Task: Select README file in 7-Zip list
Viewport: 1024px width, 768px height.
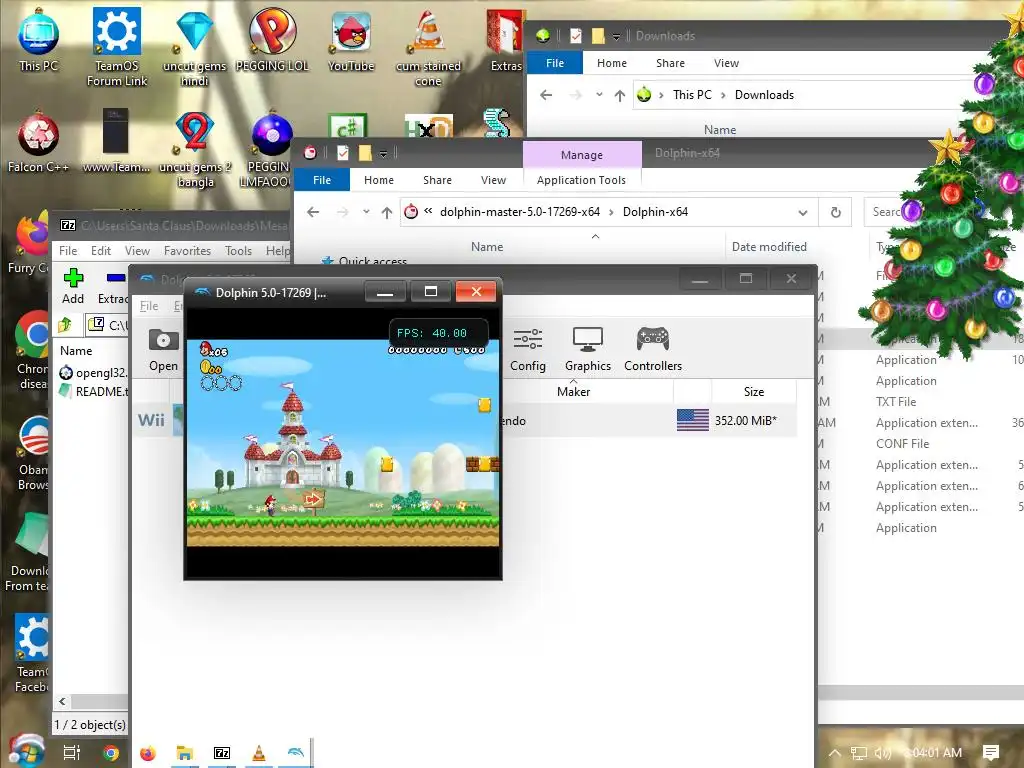Action: (x=93, y=391)
